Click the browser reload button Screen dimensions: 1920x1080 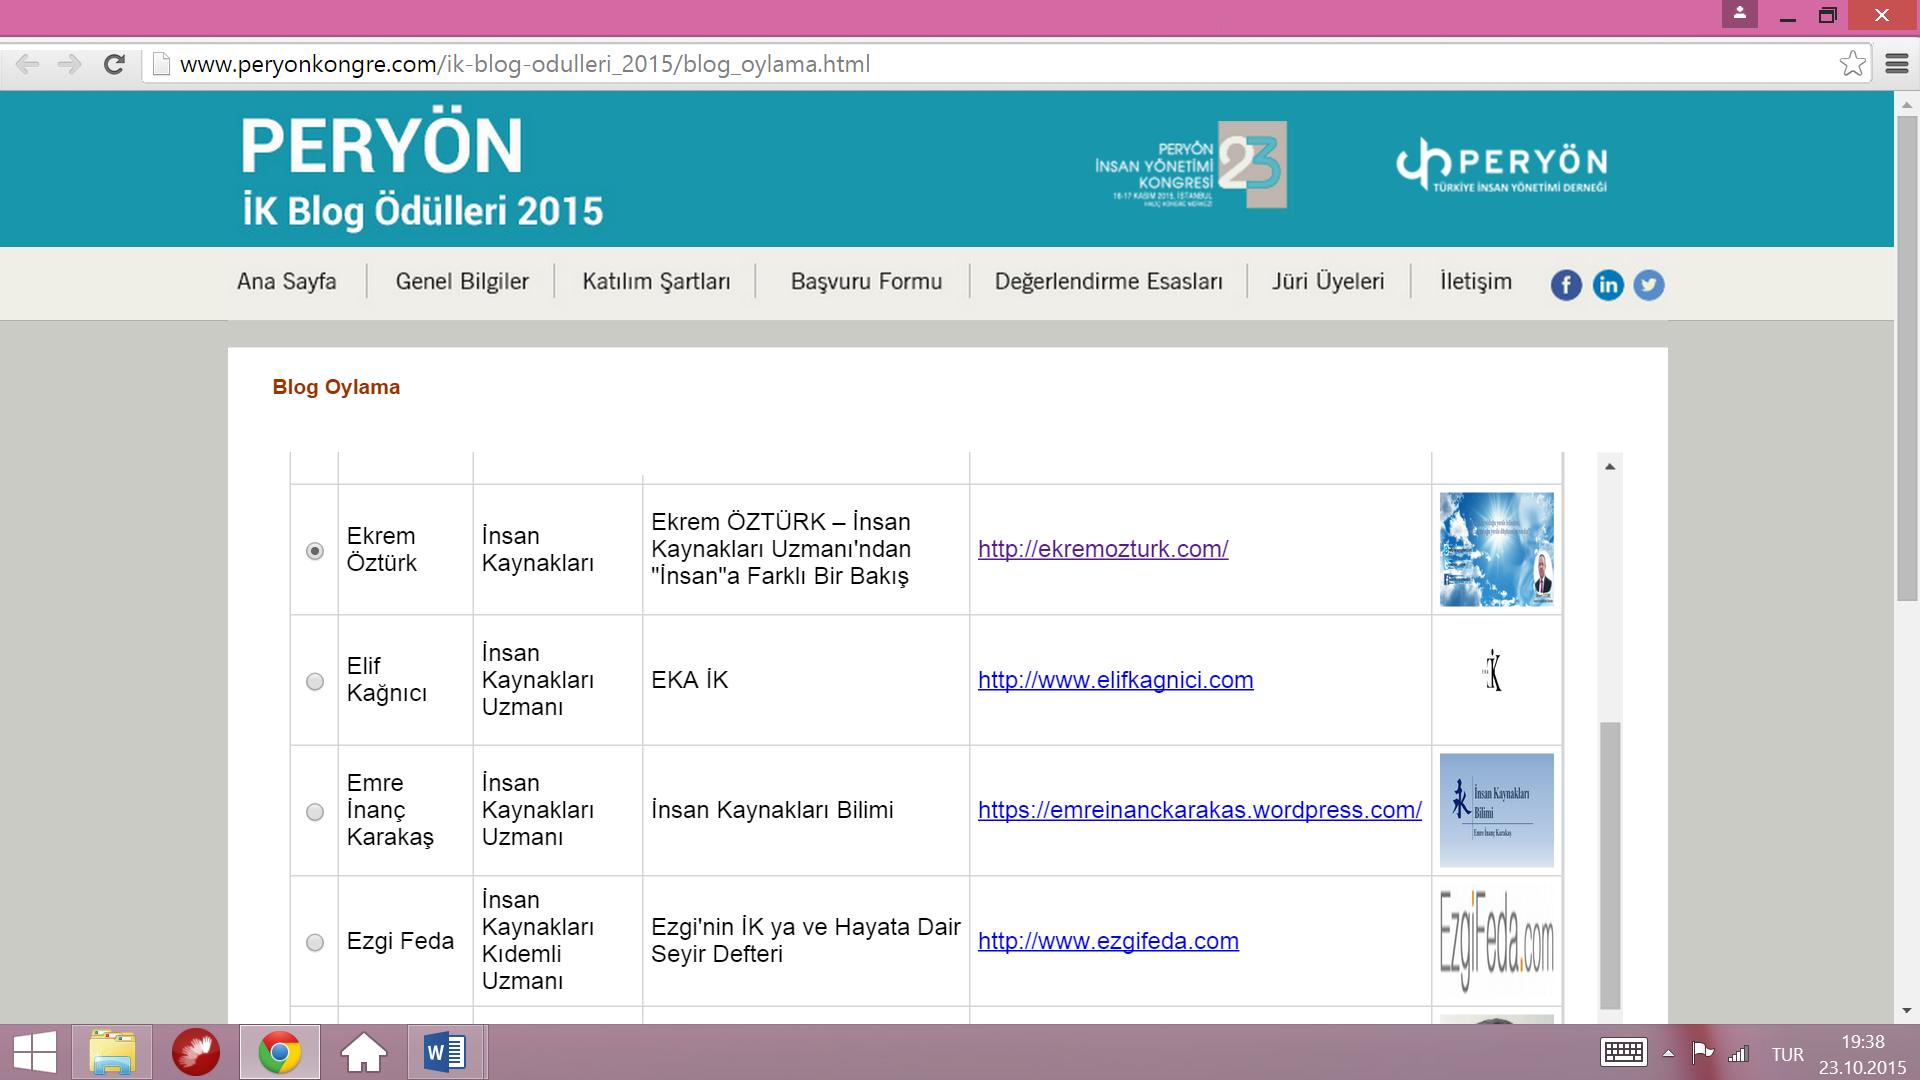click(x=114, y=64)
